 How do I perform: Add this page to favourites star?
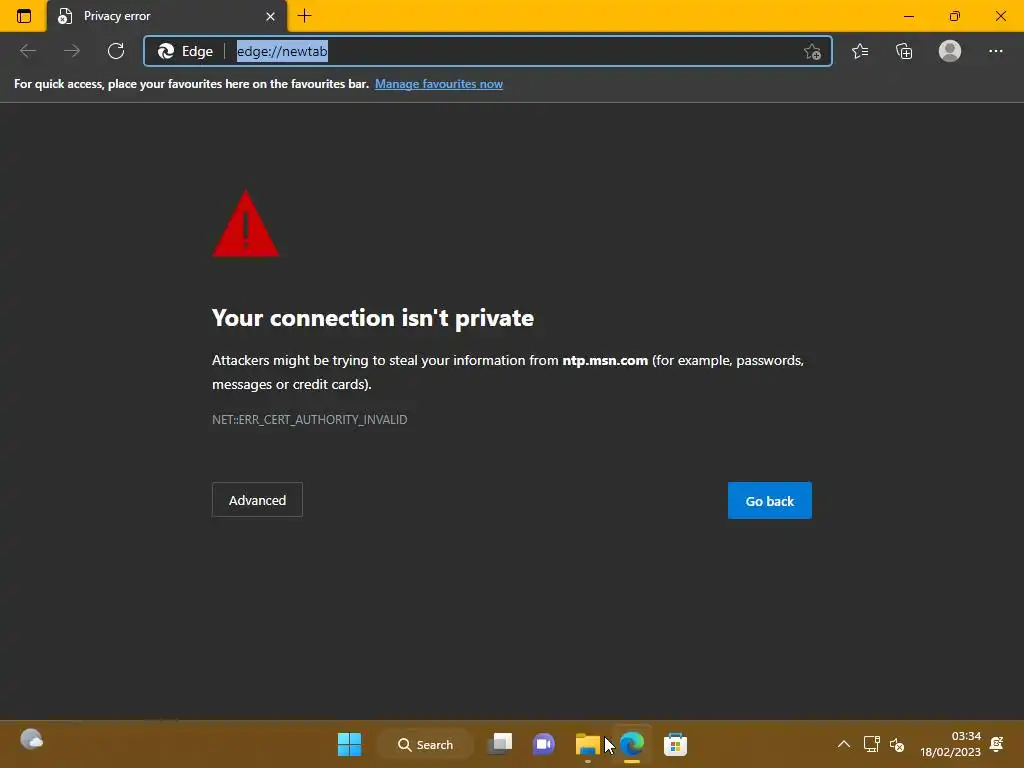[x=812, y=51]
